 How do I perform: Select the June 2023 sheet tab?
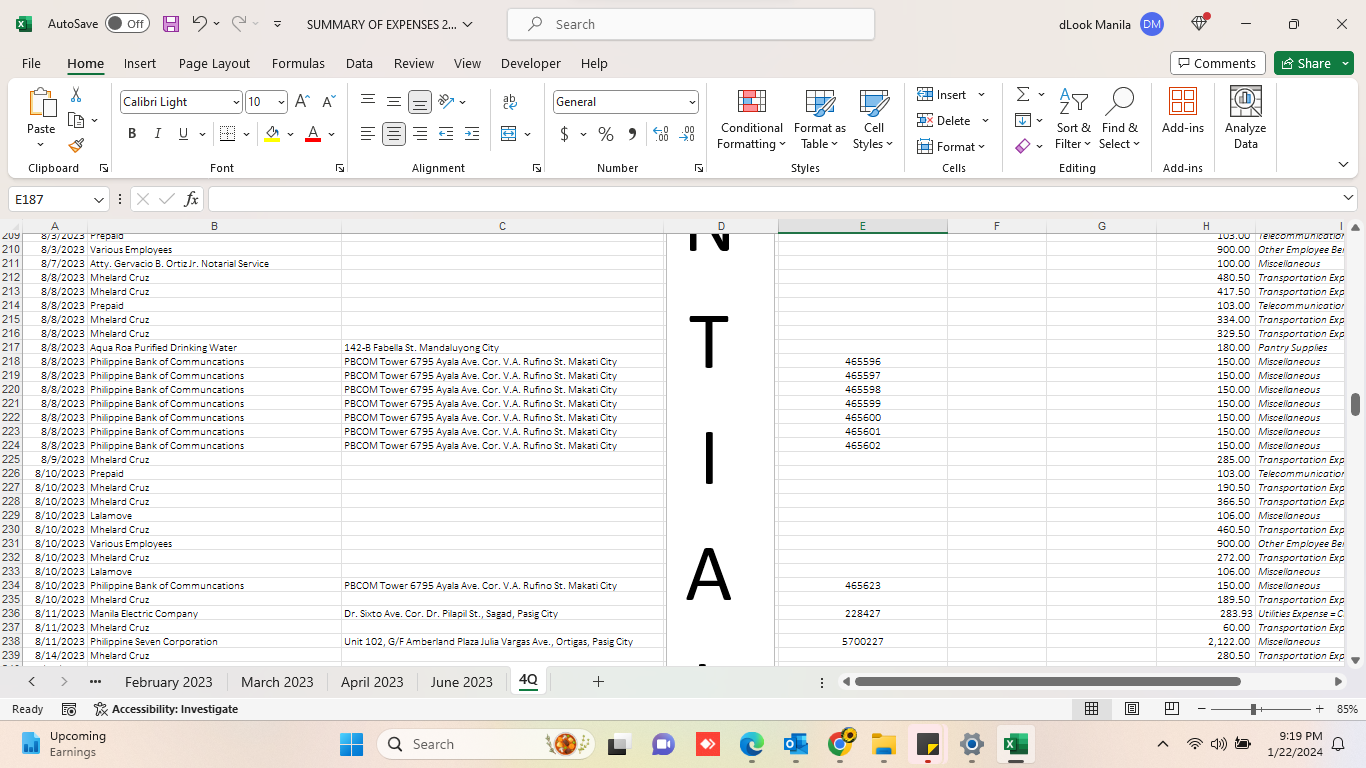coord(461,682)
